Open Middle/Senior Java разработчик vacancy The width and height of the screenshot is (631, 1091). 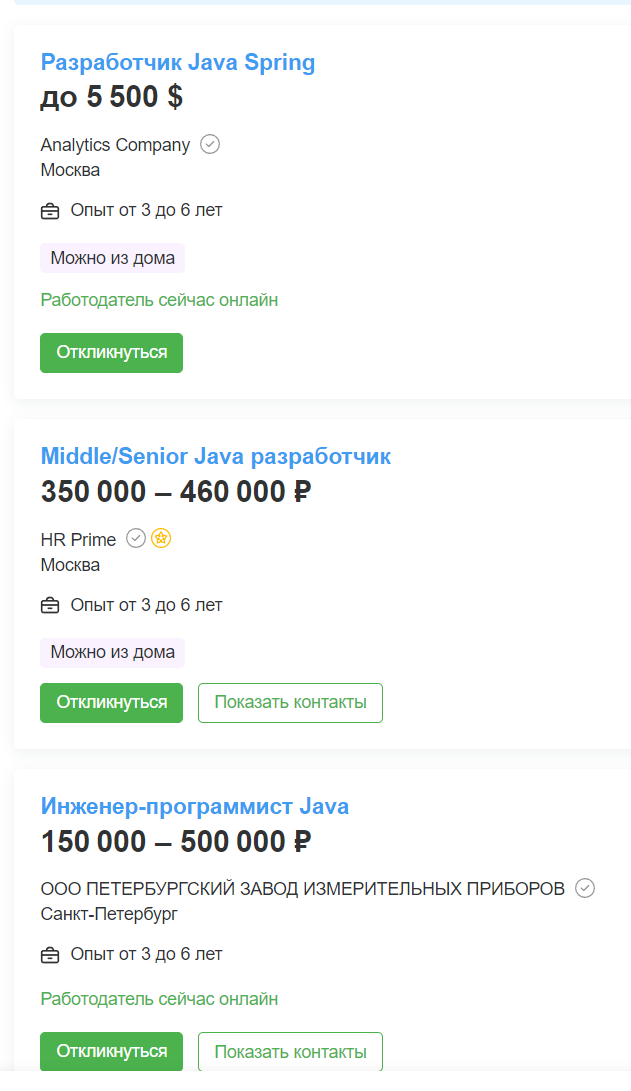click(x=216, y=456)
